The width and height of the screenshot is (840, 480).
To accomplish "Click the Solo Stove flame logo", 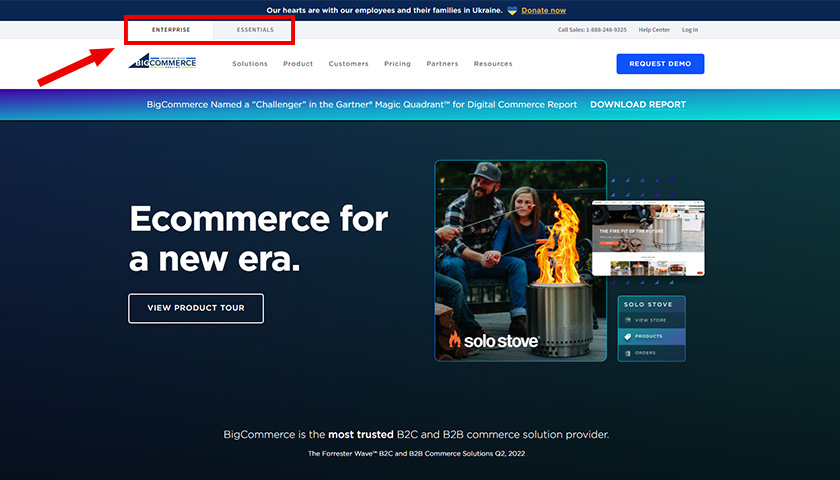I will (x=454, y=339).
